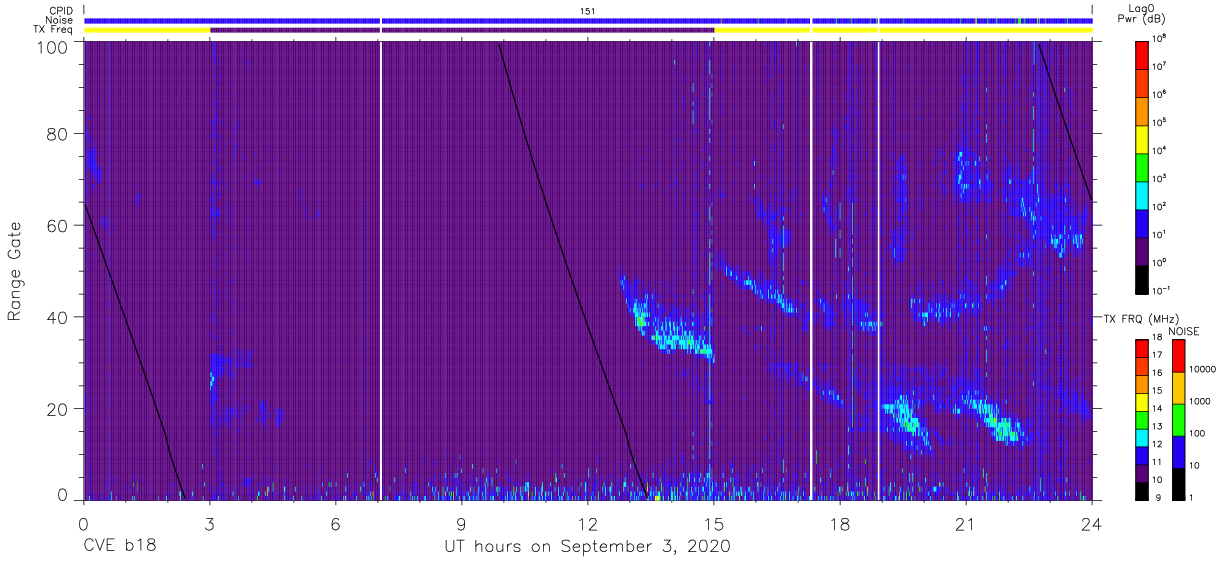The width and height of the screenshot is (1228, 567).
Task: Pick the top red power swatch below 10^8
Action: point(1142,54)
